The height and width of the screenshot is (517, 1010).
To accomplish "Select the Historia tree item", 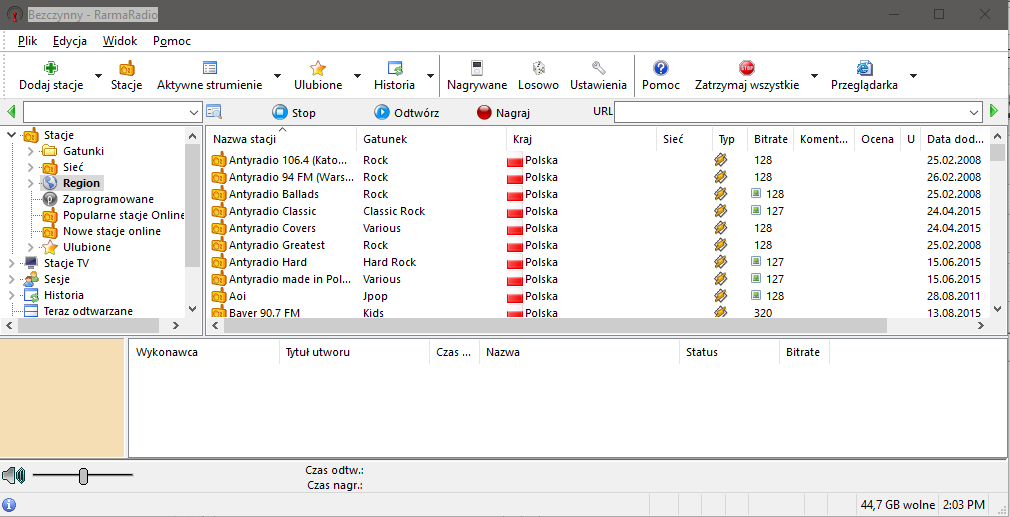I will (x=64, y=296).
